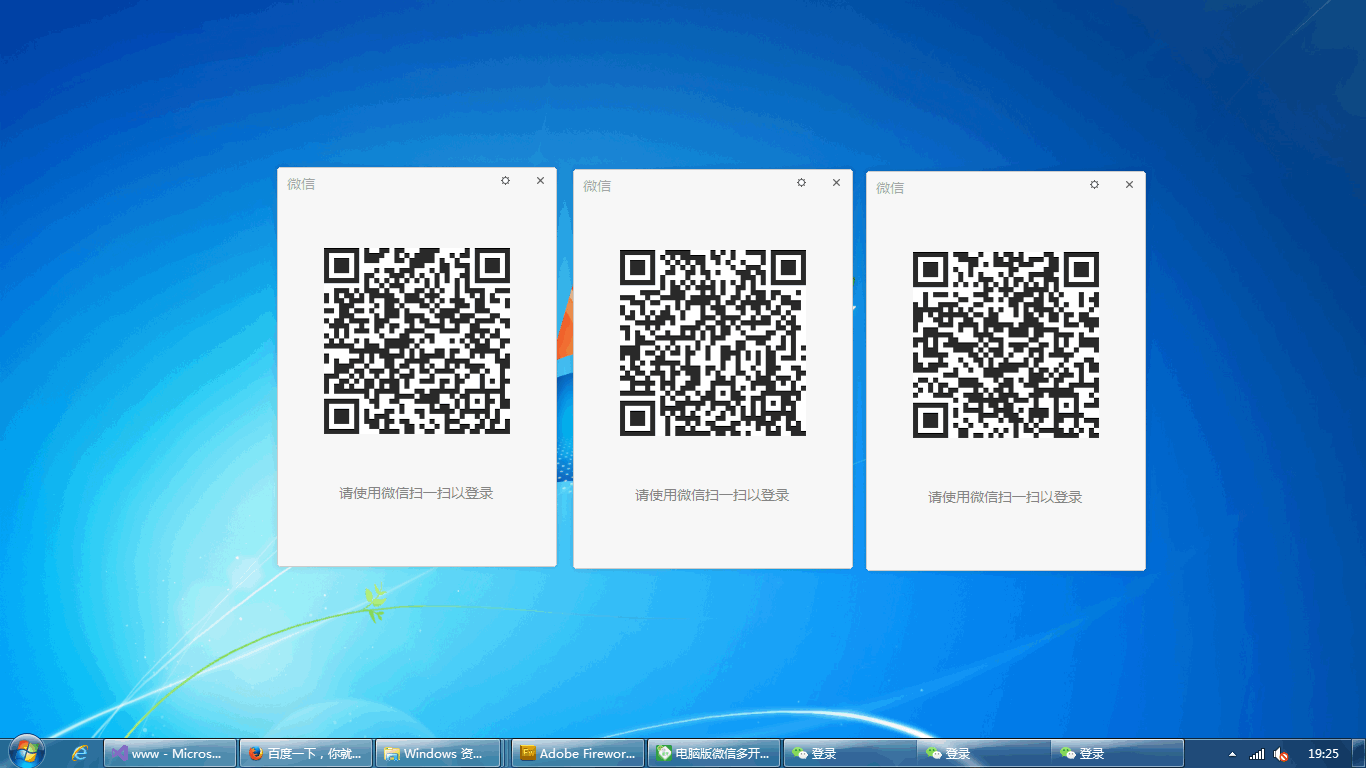The height and width of the screenshot is (768, 1366).
Task: Switch to the 电脑版微信多开 taskbar button
Action: pos(714,753)
